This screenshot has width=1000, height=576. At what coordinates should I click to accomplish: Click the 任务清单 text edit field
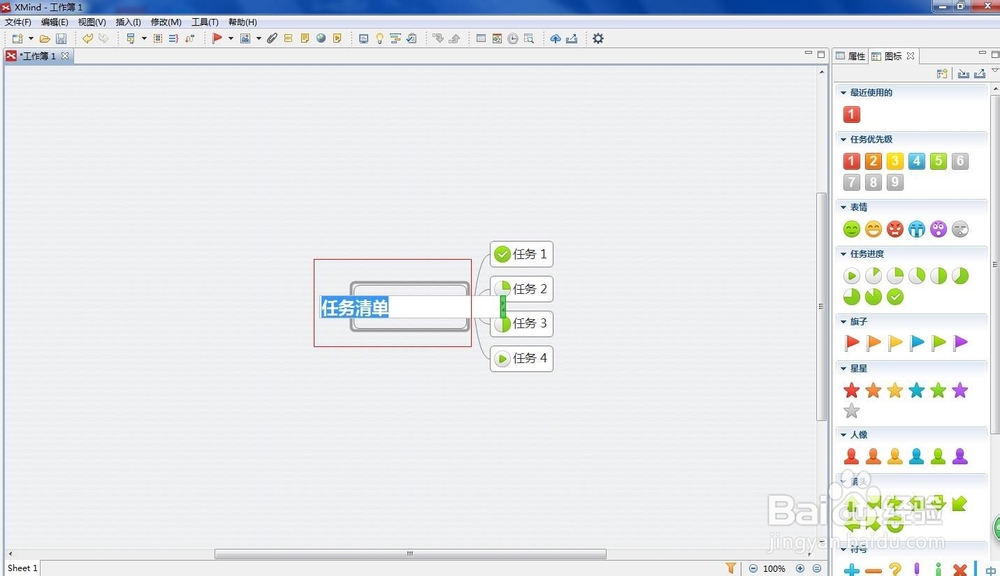click(409, 307)
